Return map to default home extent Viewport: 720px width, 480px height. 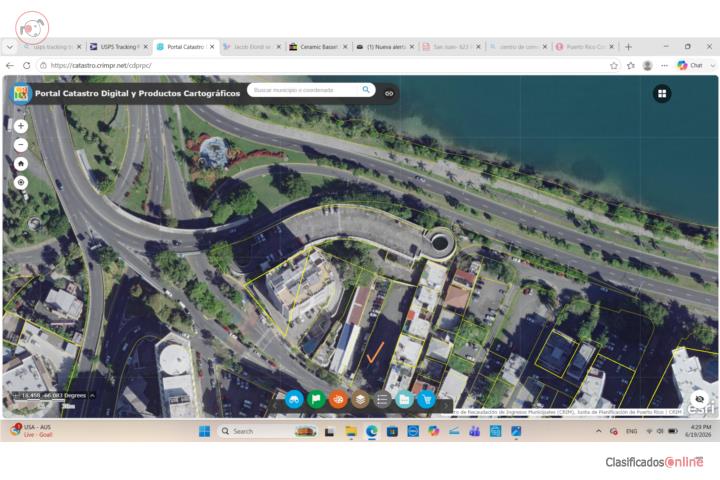(21, 164)
